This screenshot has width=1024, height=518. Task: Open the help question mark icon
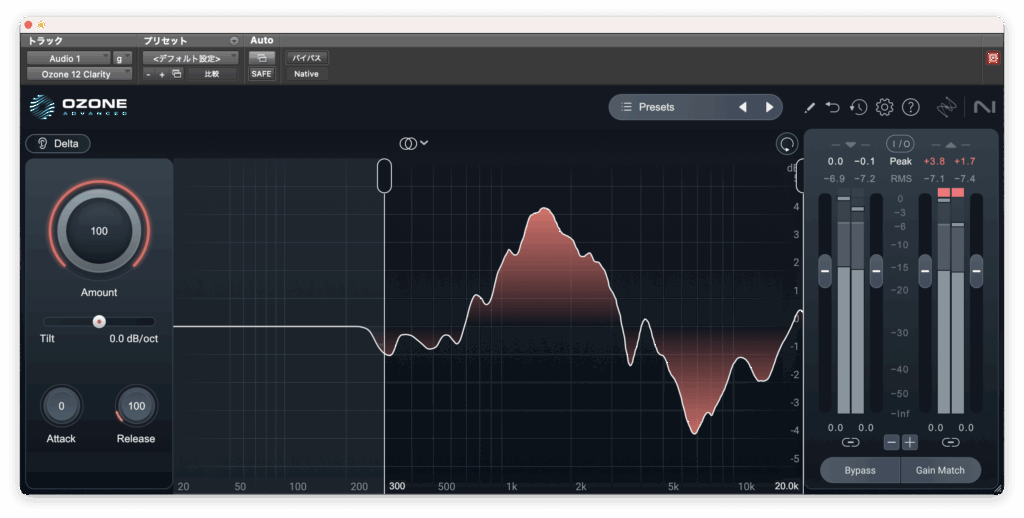[910, 107]
